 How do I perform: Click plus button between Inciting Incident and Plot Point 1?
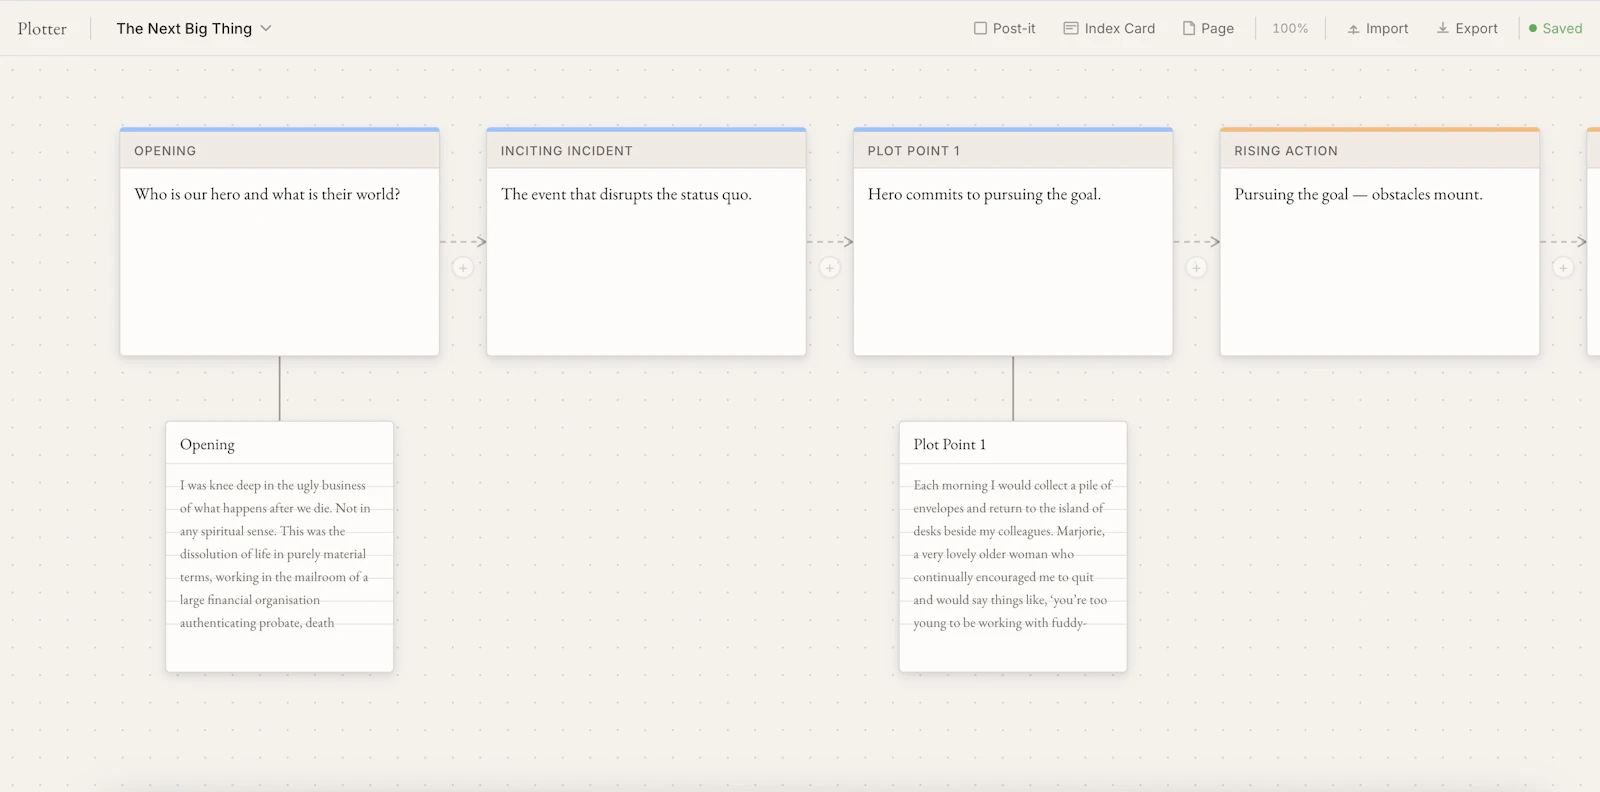point(830,267)
